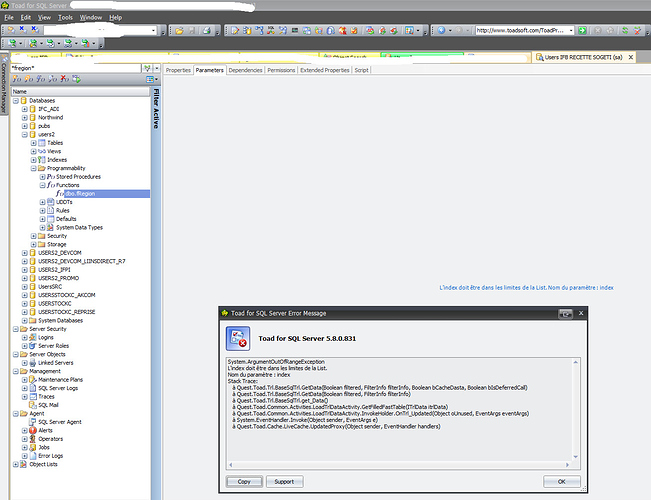Click the green refresh arrows in the web toolbar
Screen dimensions: 651x500
(x=625, y=30)
